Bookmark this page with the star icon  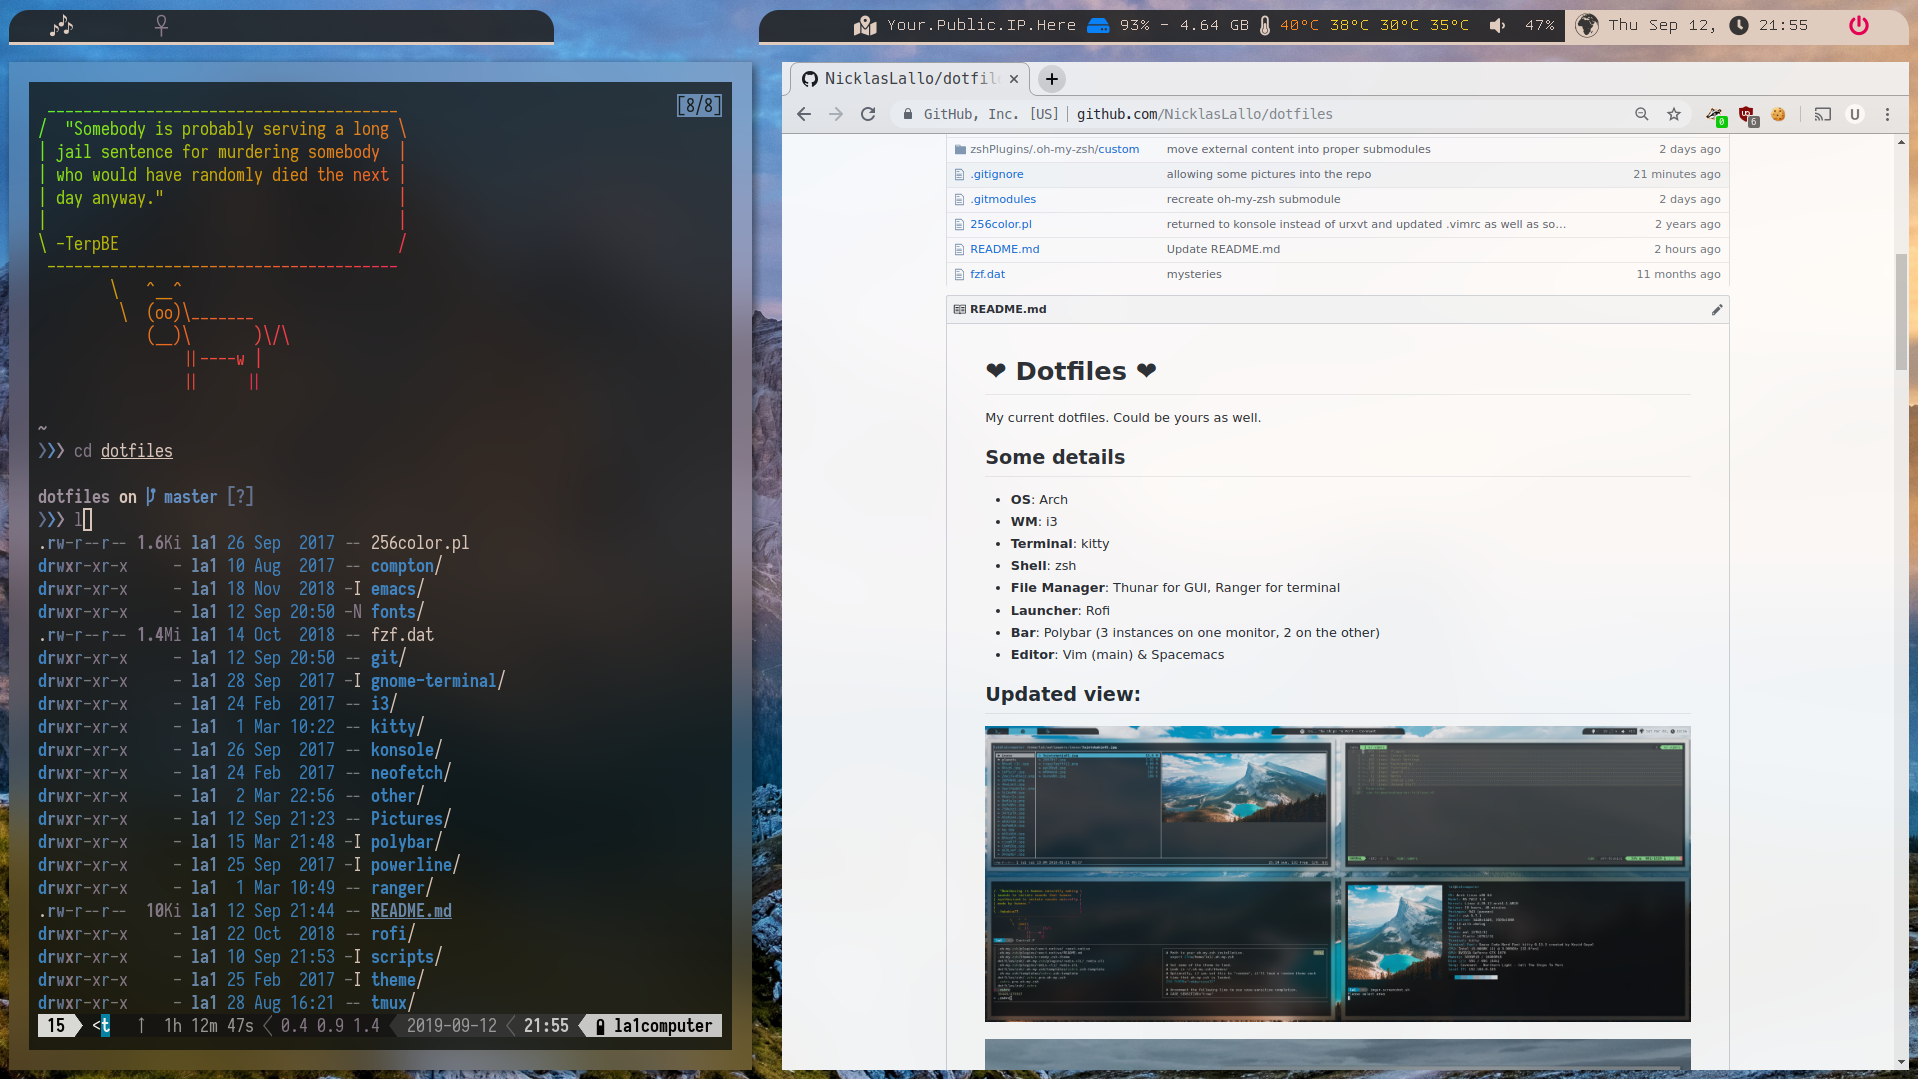(1674, 114)
